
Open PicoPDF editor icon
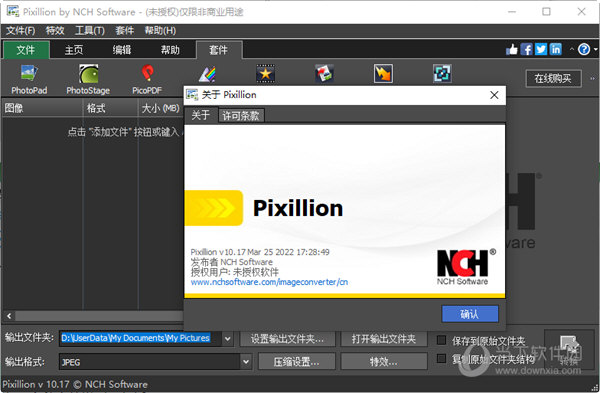147,80
